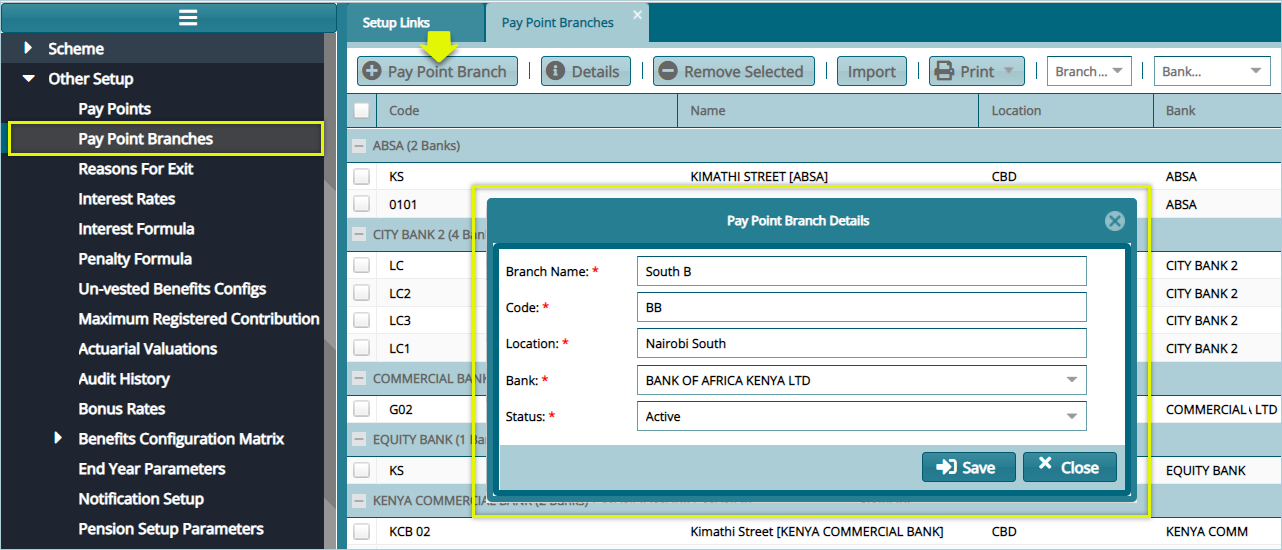Viewport: 1282px width, 550px height.
Task: Open the Bank dropdown in dialog
Action: 1072,380
